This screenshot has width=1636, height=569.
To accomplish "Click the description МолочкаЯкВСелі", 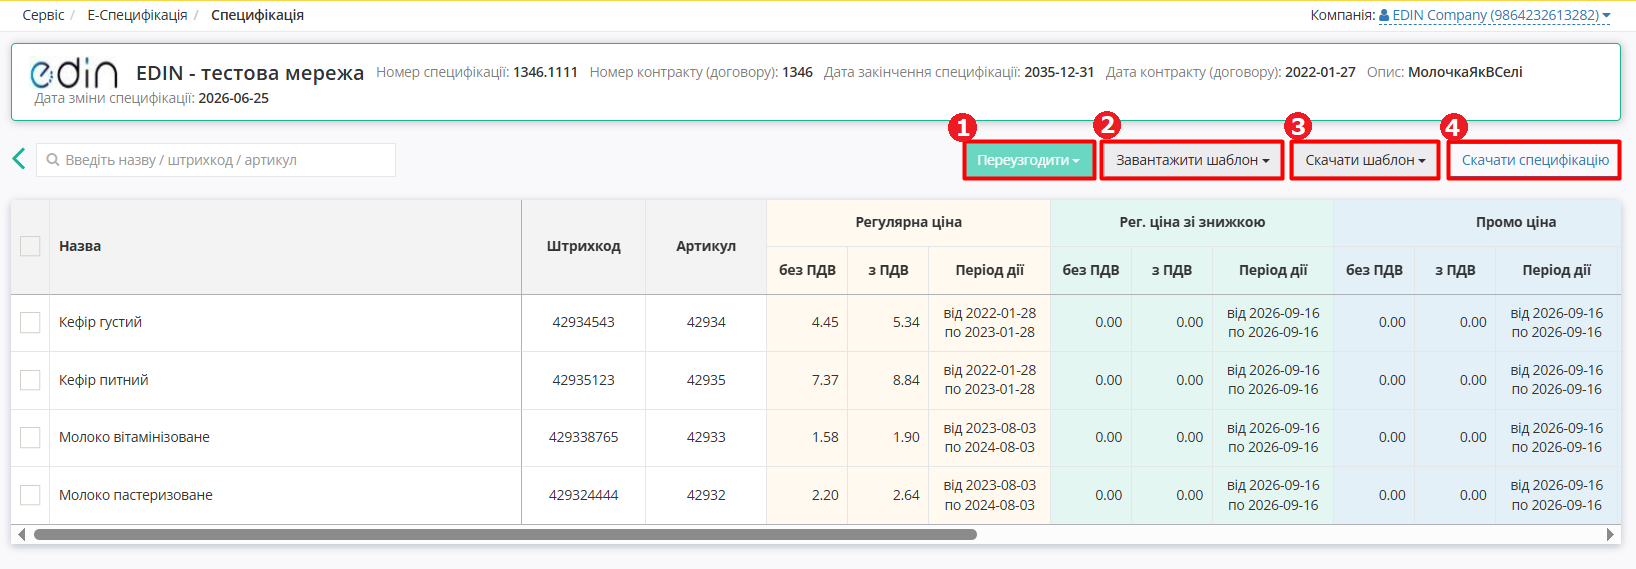I will [1465, 72].
